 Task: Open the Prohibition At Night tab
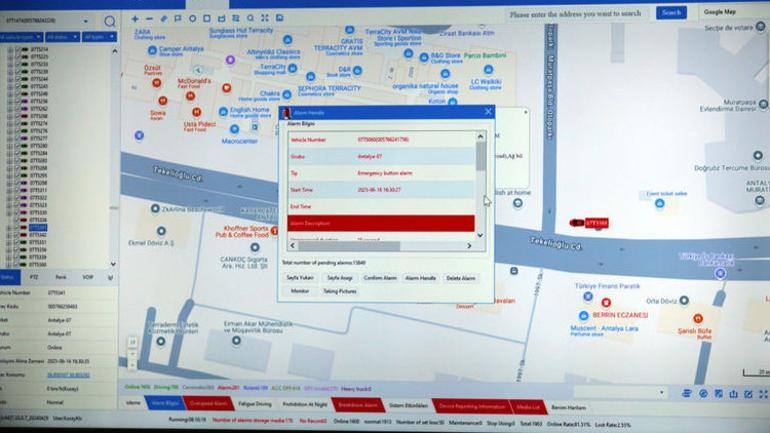[x=305, y=405]
